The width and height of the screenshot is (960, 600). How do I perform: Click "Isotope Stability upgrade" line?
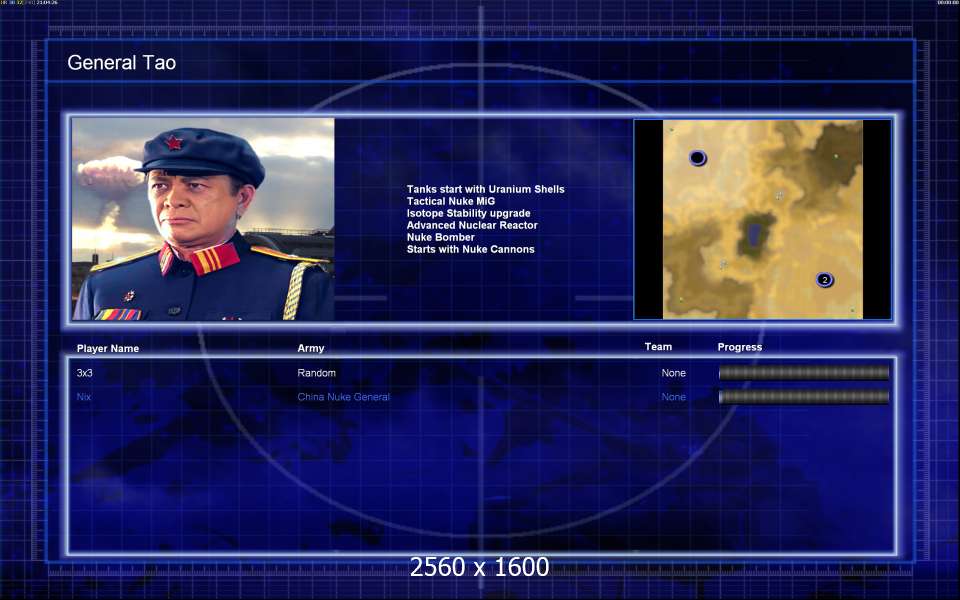468,213
